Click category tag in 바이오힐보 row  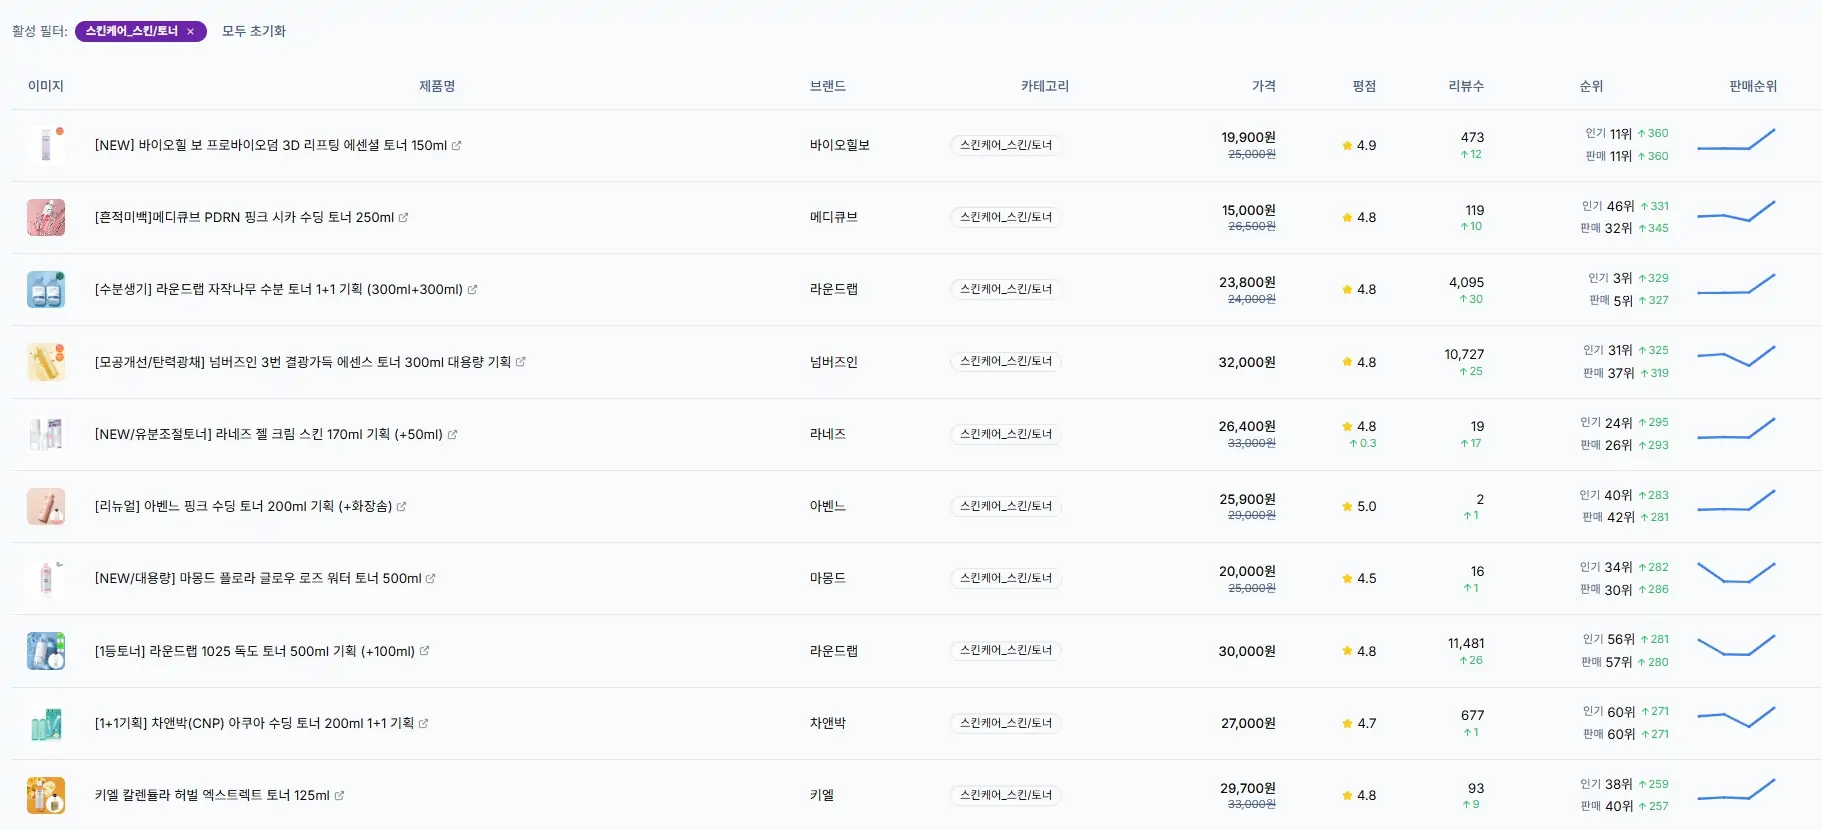(1006, 145)
